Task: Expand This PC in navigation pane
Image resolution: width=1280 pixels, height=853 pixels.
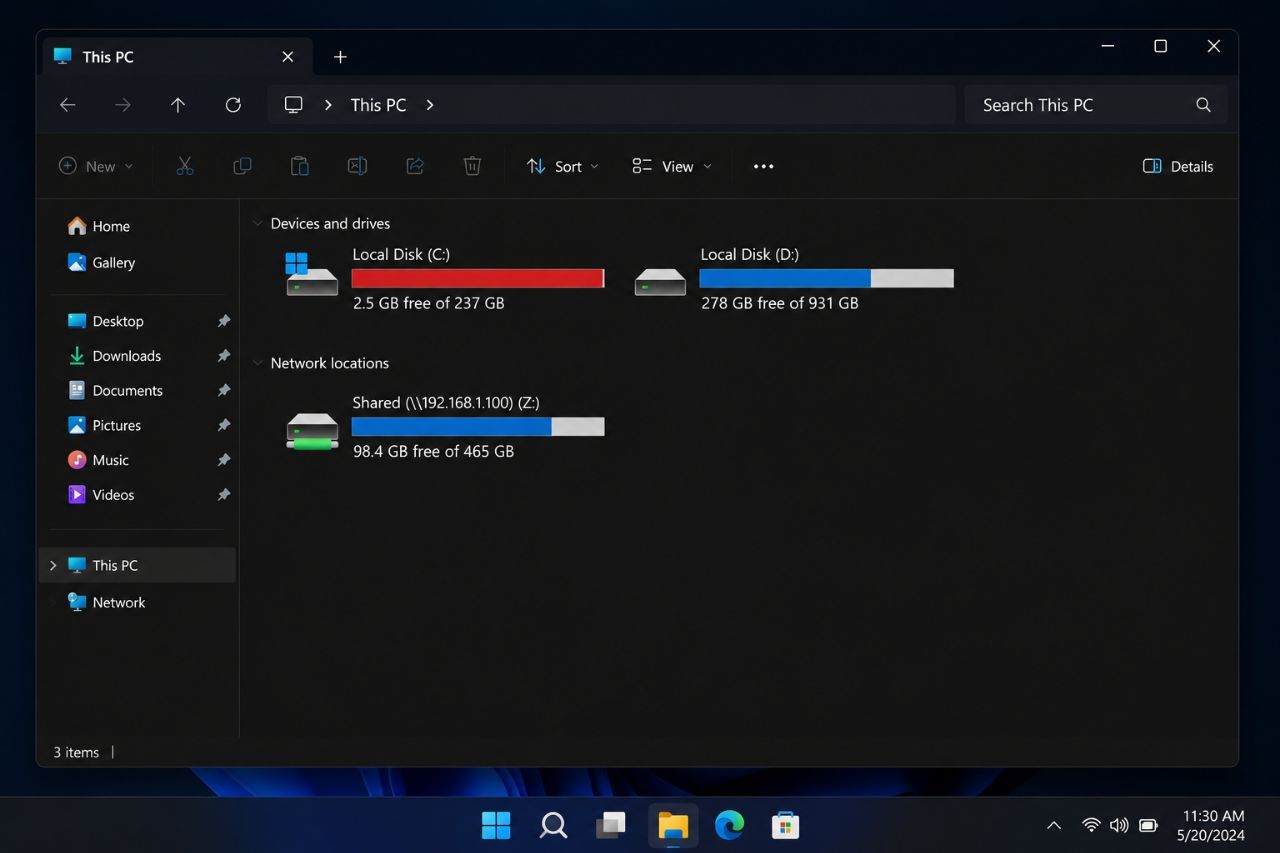Action: (x=53, y=565)
